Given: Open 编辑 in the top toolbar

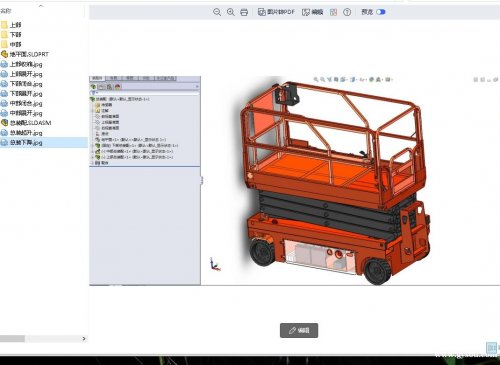Looking at the screenshot, I should pos(312,12).
